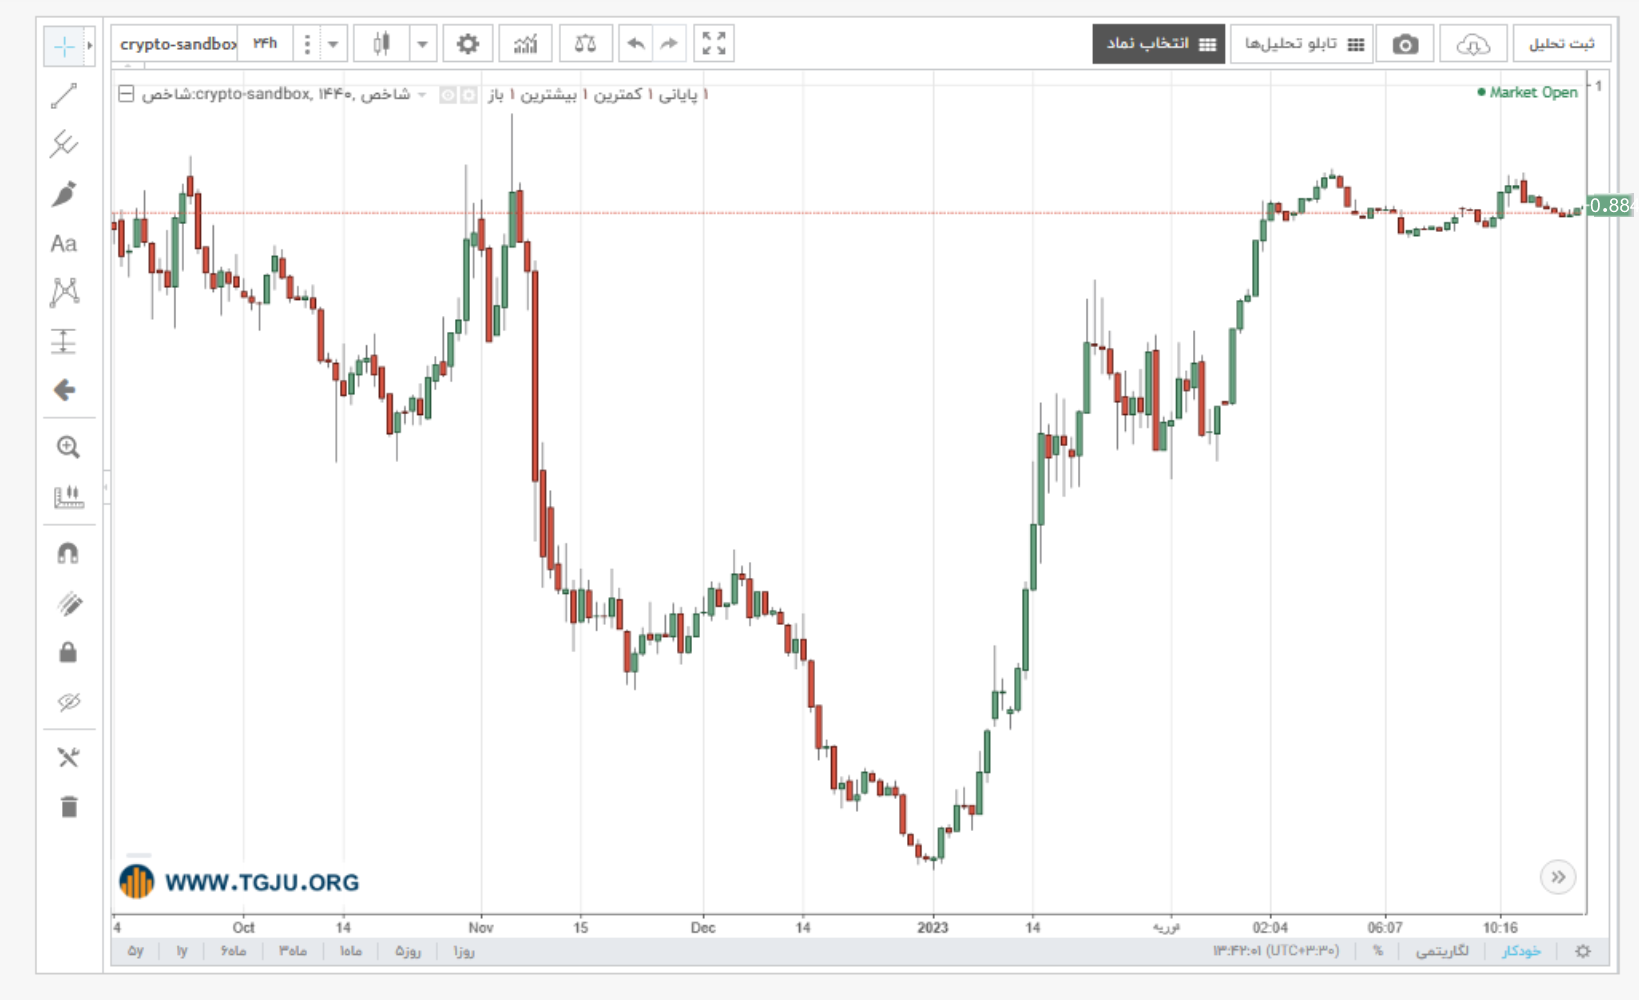Toggle the logarithmic scale option

[x=1442, y=951]
